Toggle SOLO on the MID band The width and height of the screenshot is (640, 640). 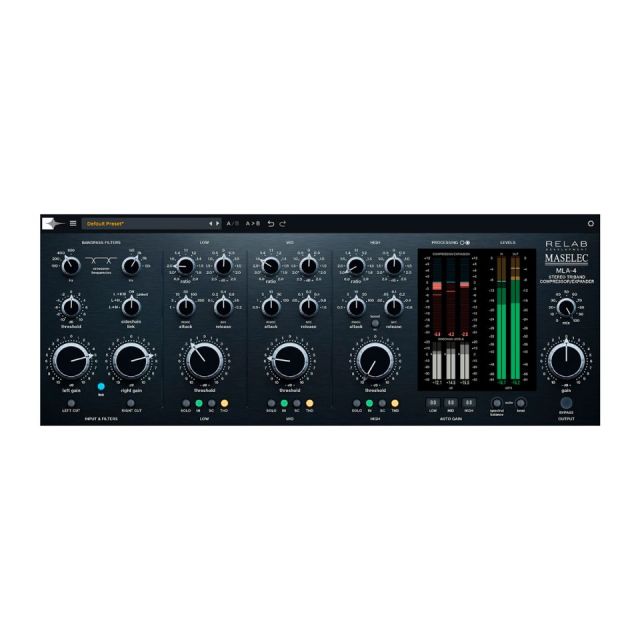[271, 403]
